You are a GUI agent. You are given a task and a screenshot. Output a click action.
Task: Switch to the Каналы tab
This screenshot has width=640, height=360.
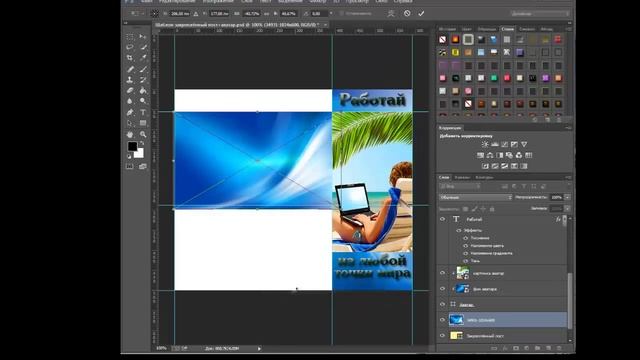click(x=462, y=178)
